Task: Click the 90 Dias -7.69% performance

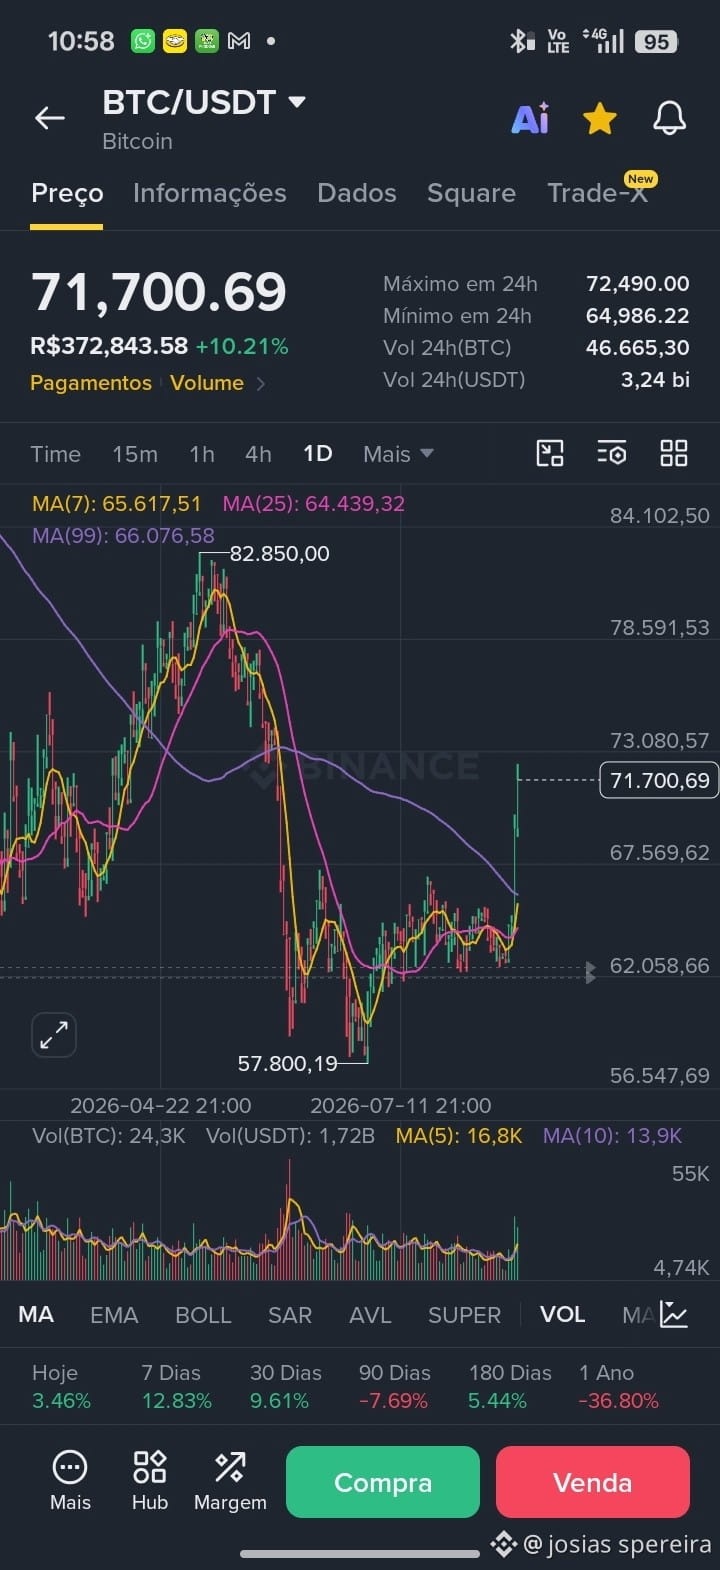Action: (395, 1387)
